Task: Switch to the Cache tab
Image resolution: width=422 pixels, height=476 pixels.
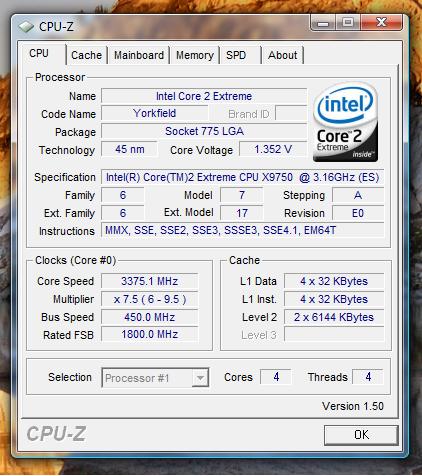Action: tap(87, 55)
